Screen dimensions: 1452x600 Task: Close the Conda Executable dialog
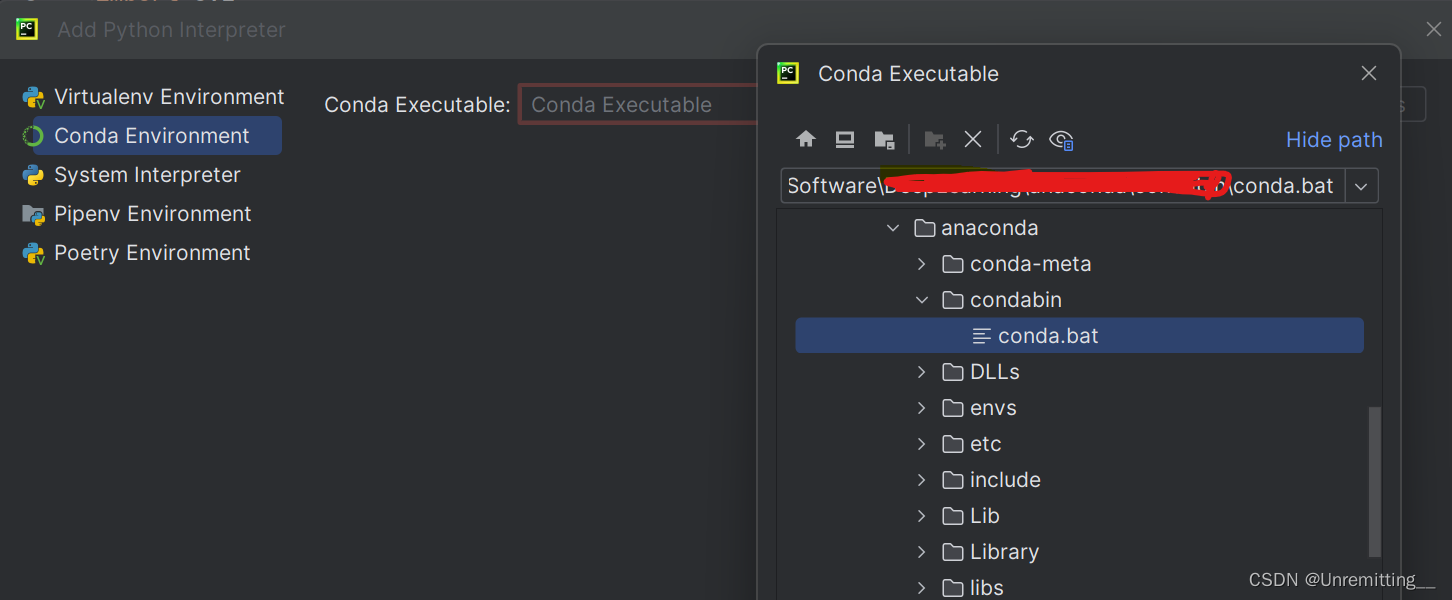[x=1369, y=73]
